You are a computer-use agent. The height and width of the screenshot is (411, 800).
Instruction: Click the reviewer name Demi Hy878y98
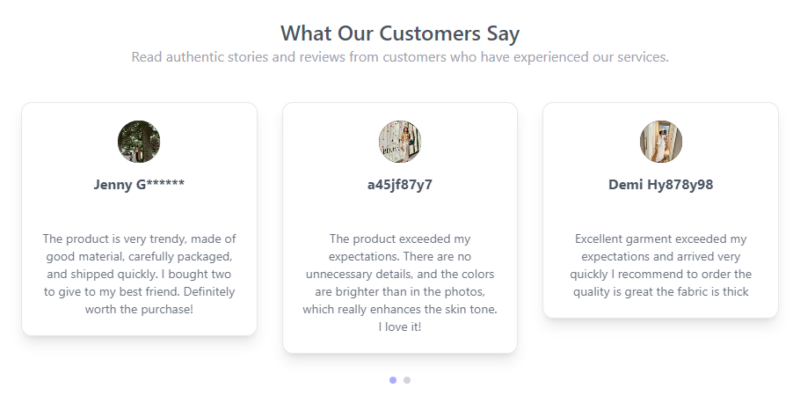(661, 184)
